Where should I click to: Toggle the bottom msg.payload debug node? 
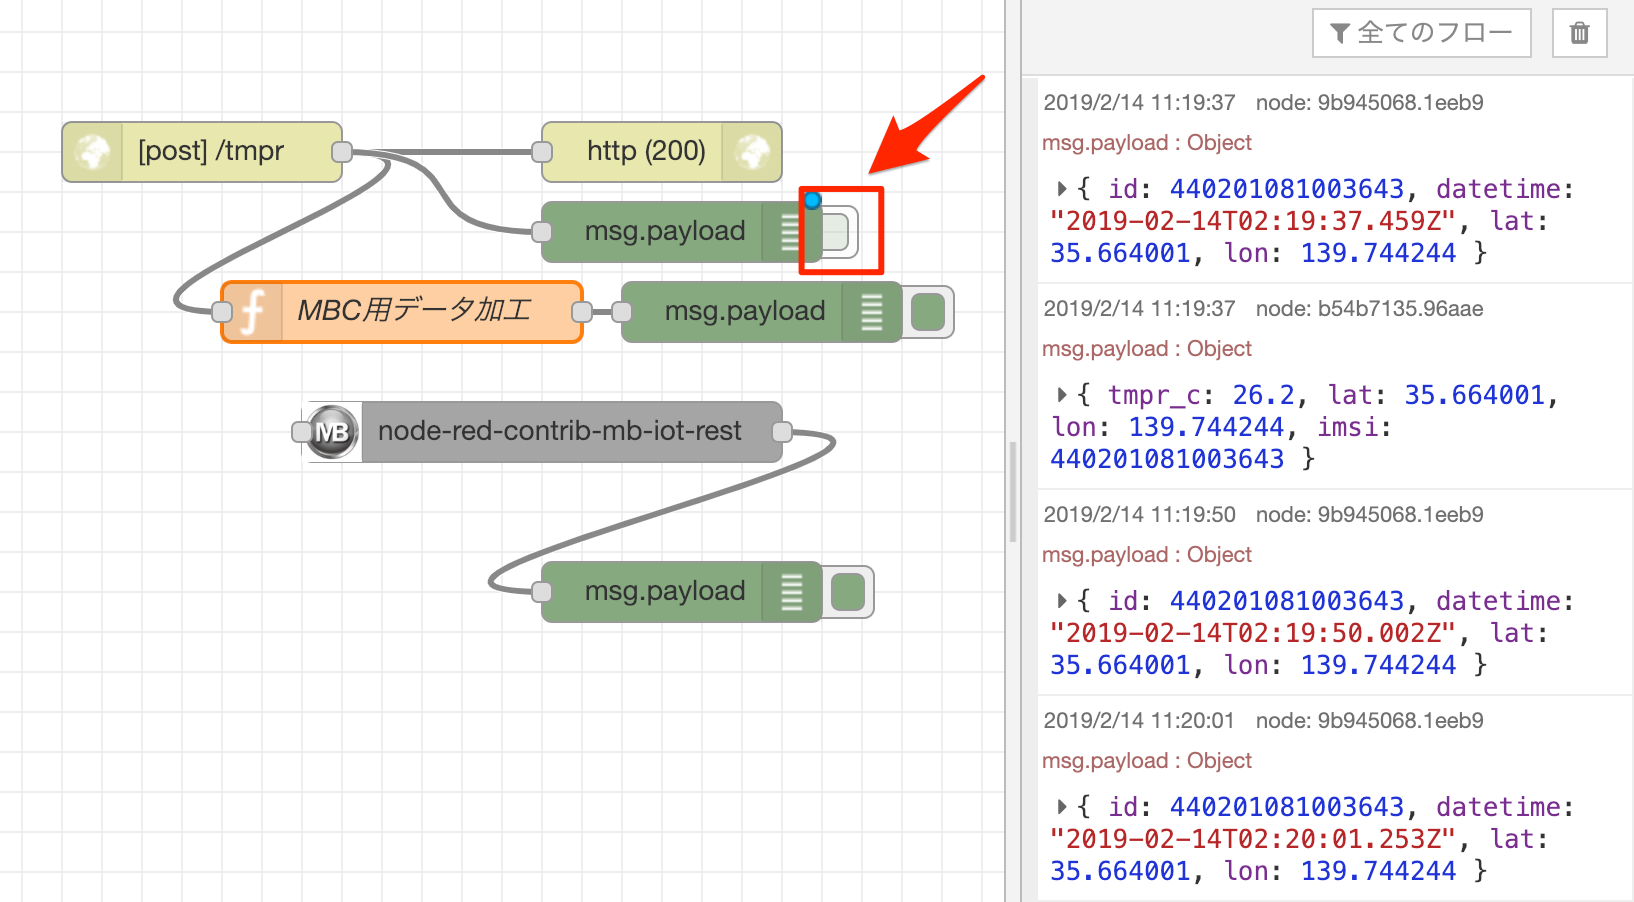tap(848, 592)
